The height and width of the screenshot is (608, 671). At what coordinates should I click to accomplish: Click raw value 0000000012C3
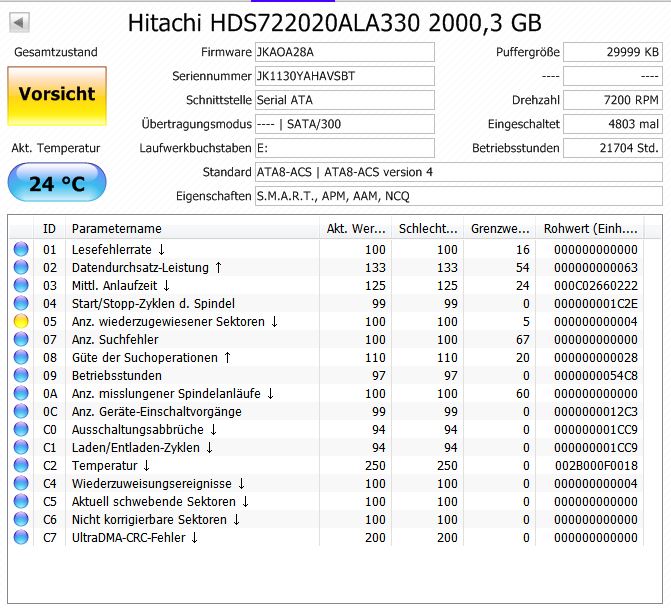click(596, 412)
